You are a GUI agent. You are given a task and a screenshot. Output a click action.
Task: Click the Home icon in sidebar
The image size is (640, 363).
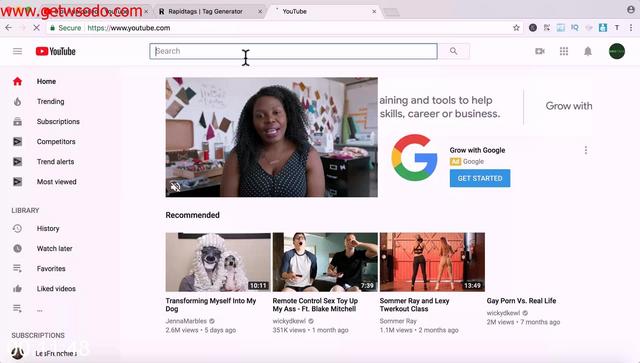point(17,81)
